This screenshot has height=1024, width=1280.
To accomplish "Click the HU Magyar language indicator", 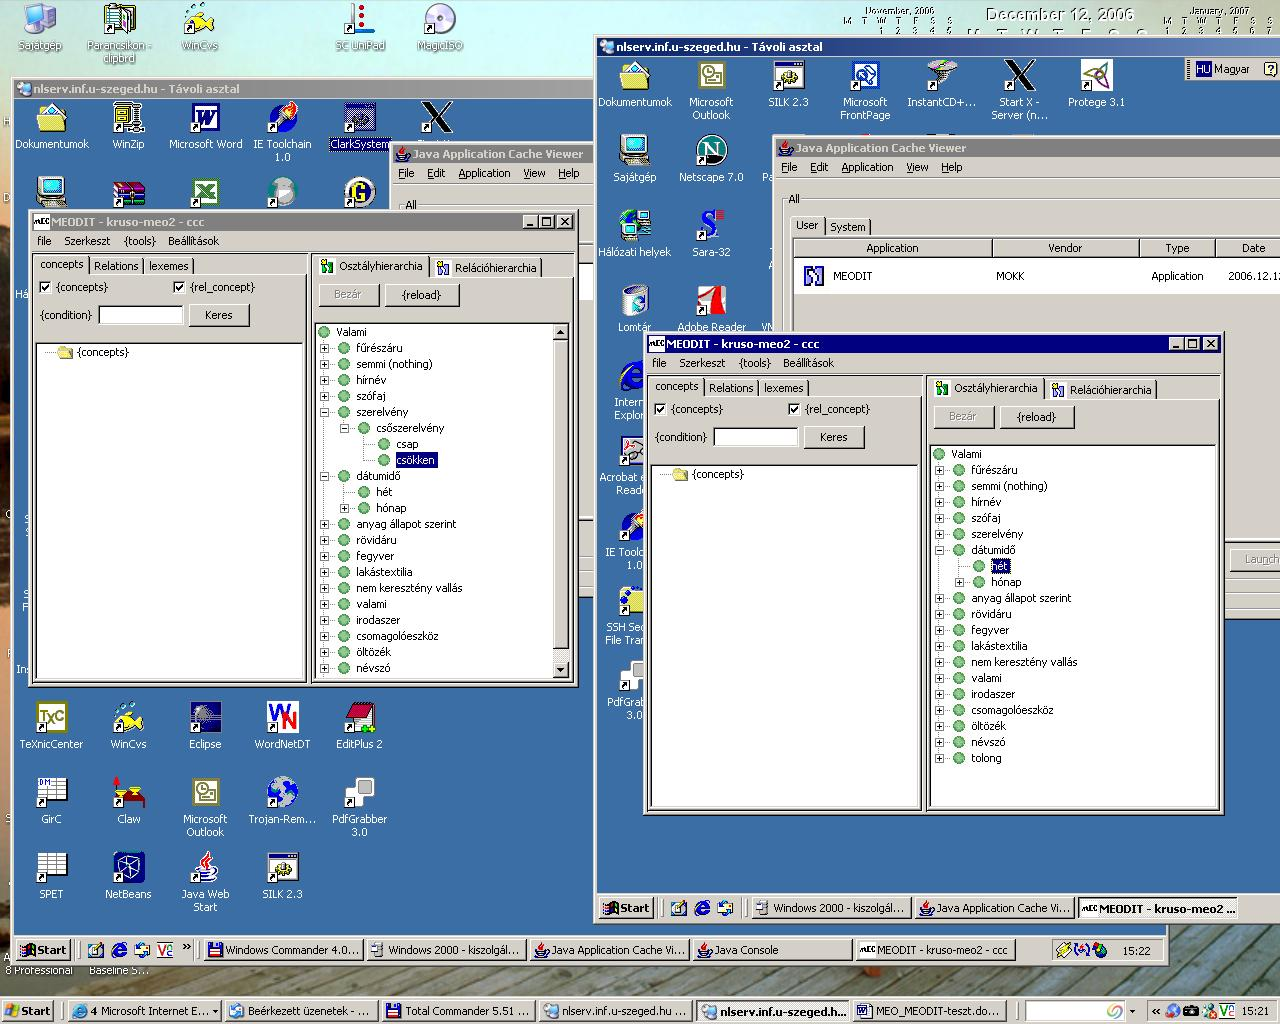I will coord(1222,69).
